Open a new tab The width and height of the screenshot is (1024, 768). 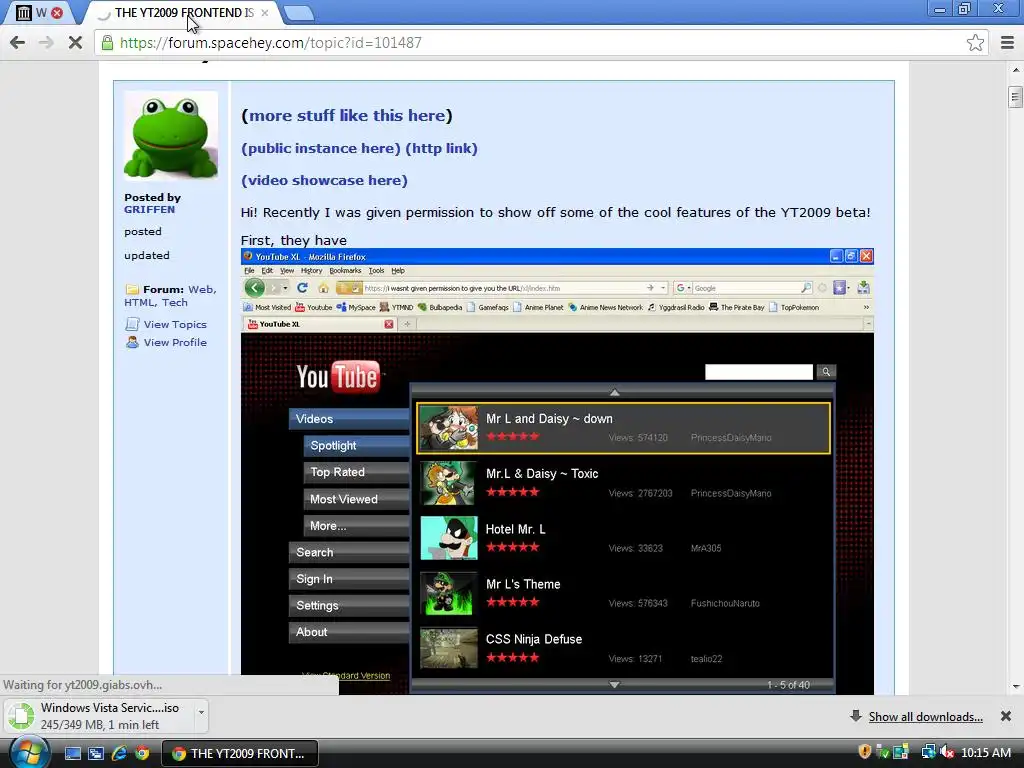pos(299,13)
